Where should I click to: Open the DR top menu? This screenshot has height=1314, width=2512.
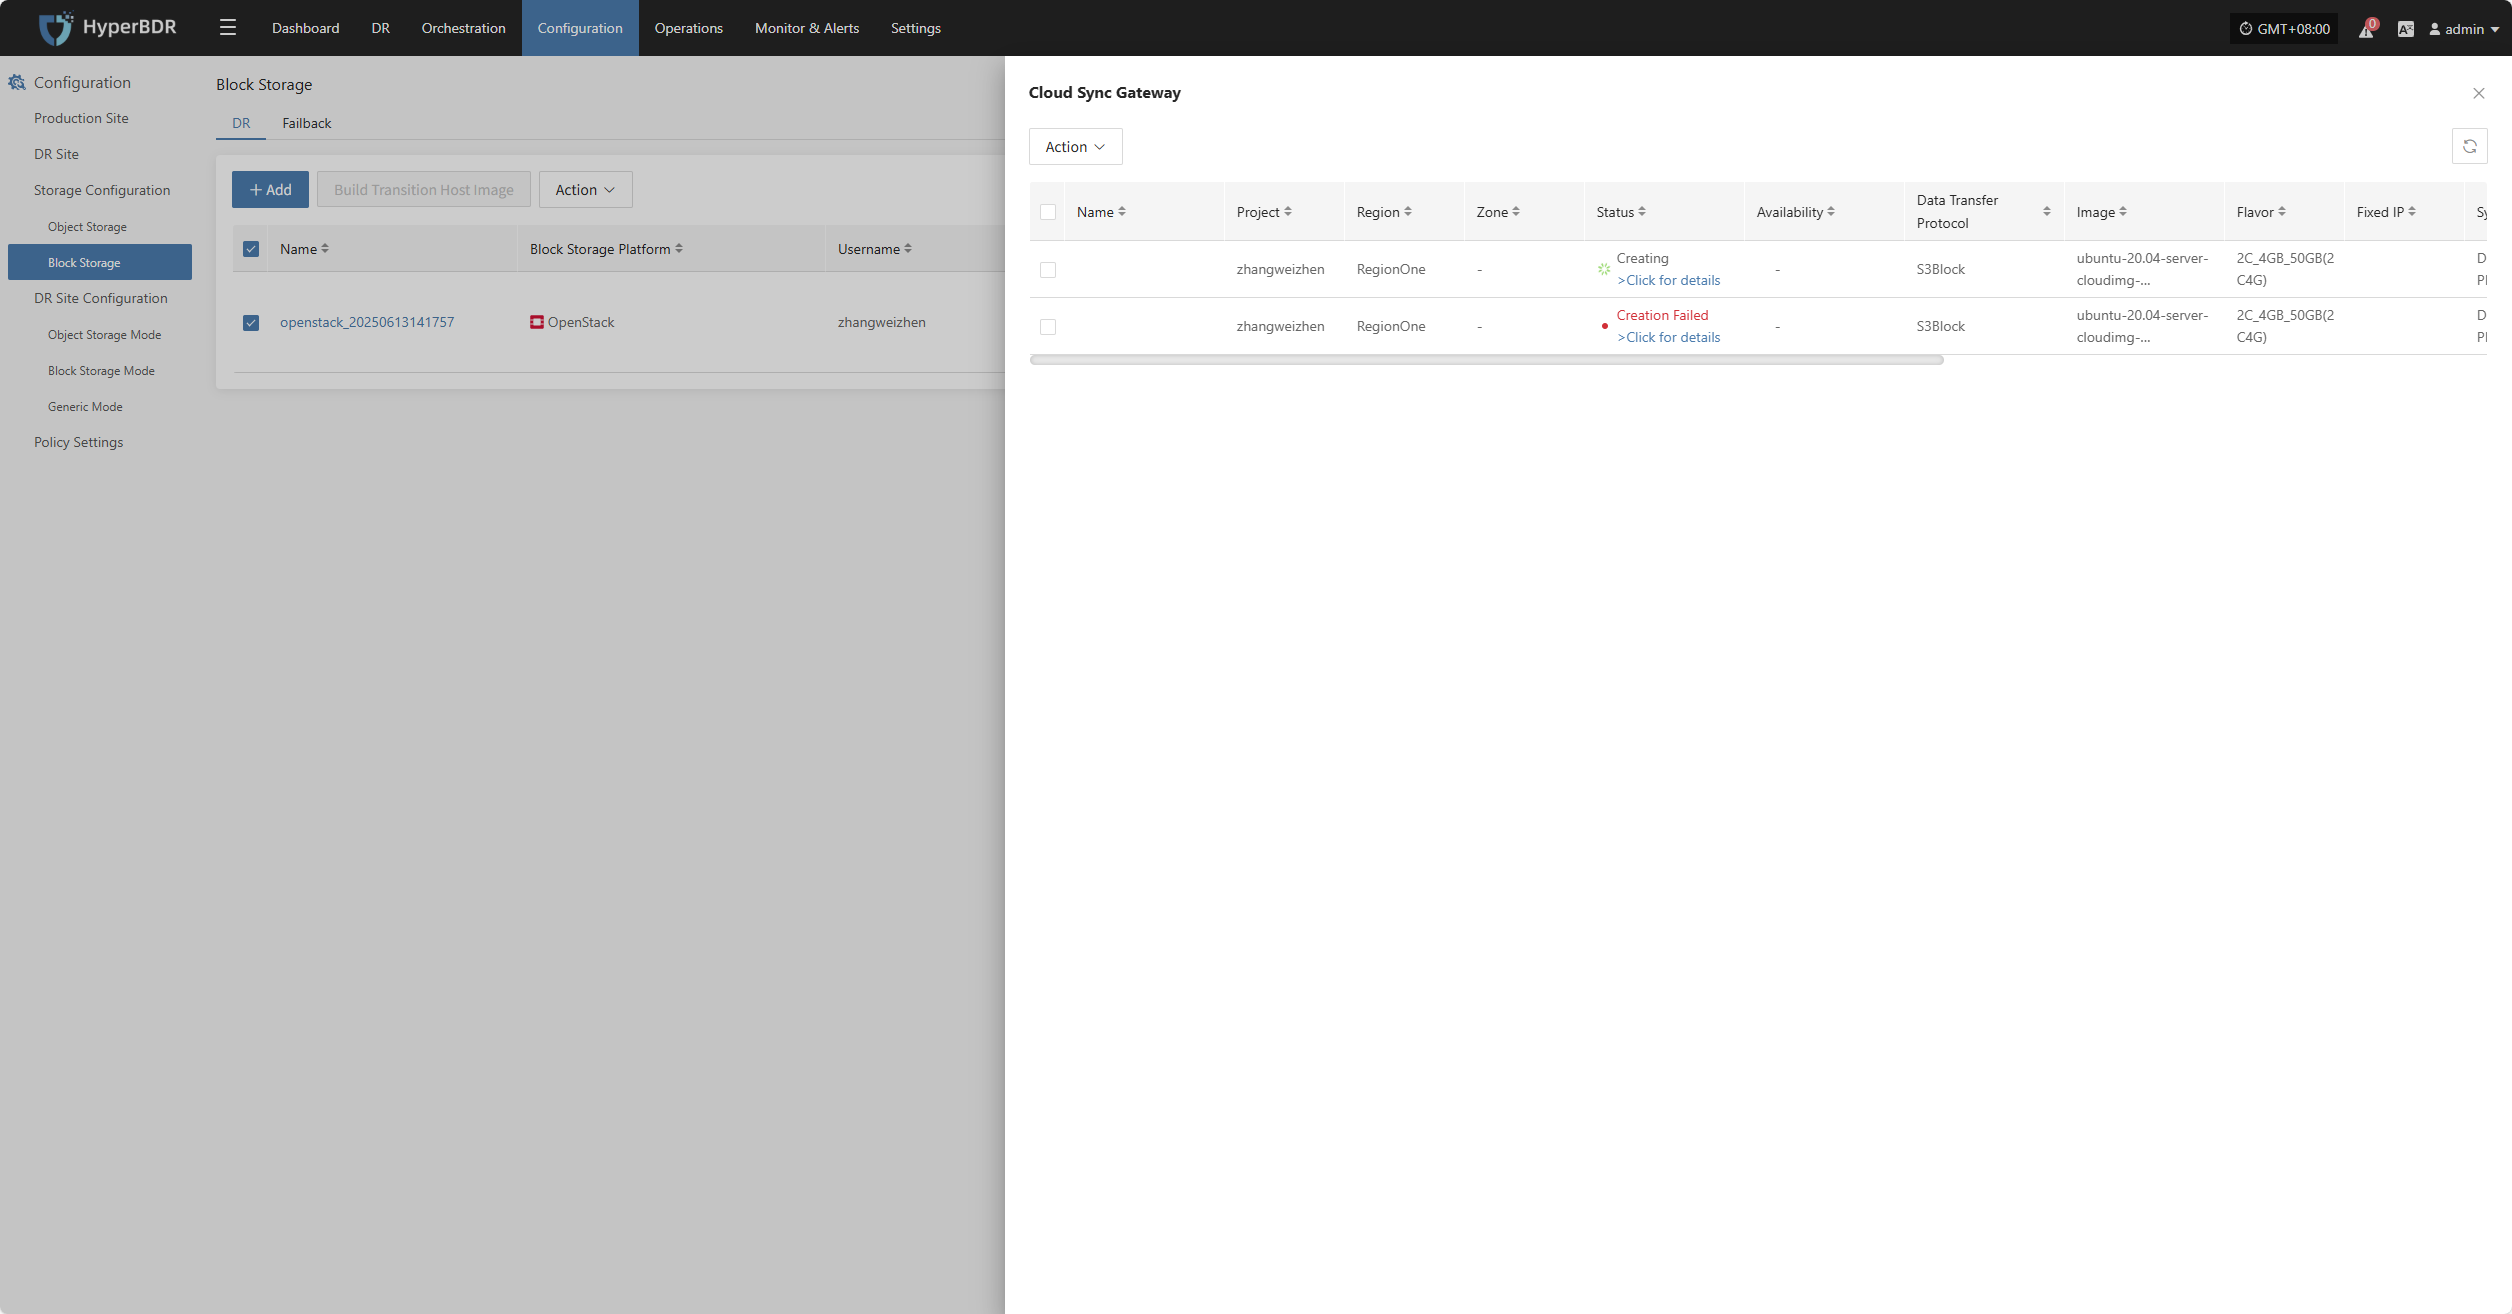click(380, 28)
